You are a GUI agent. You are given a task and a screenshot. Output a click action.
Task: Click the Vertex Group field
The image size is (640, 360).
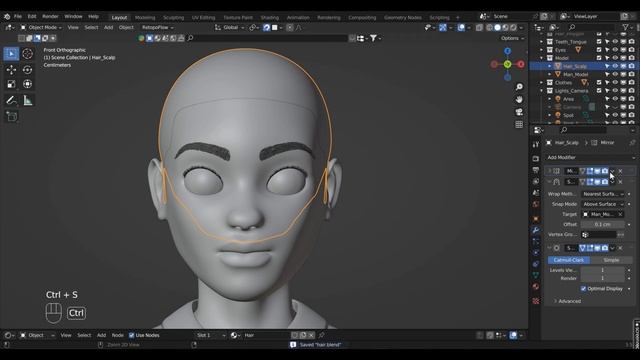pyautogui.click(x=599, y=235)
